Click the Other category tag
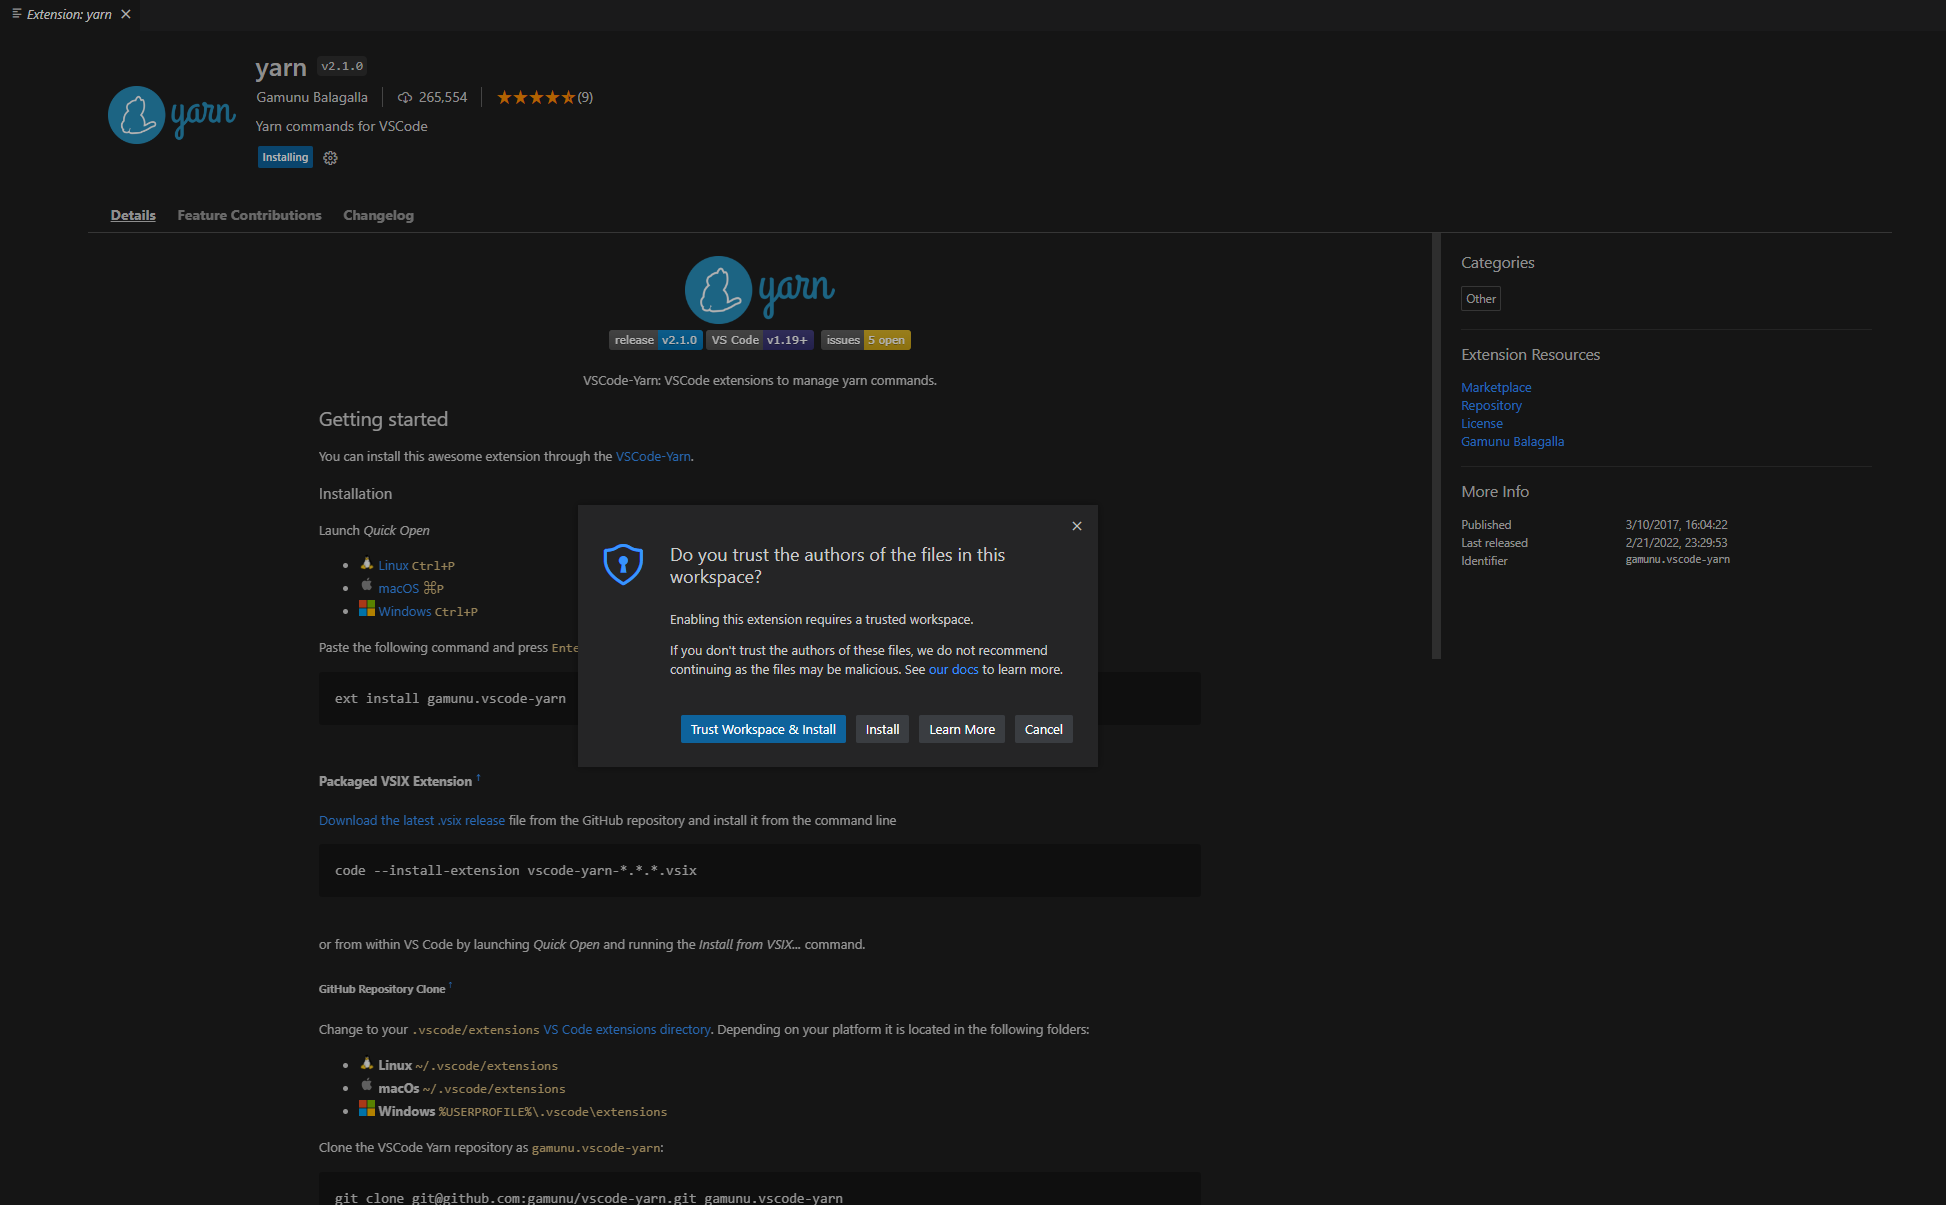The image size is (1946, 1205). 1480,298
